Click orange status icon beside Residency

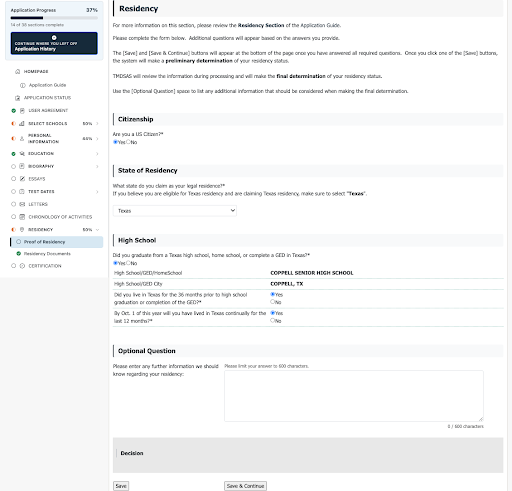14,230
